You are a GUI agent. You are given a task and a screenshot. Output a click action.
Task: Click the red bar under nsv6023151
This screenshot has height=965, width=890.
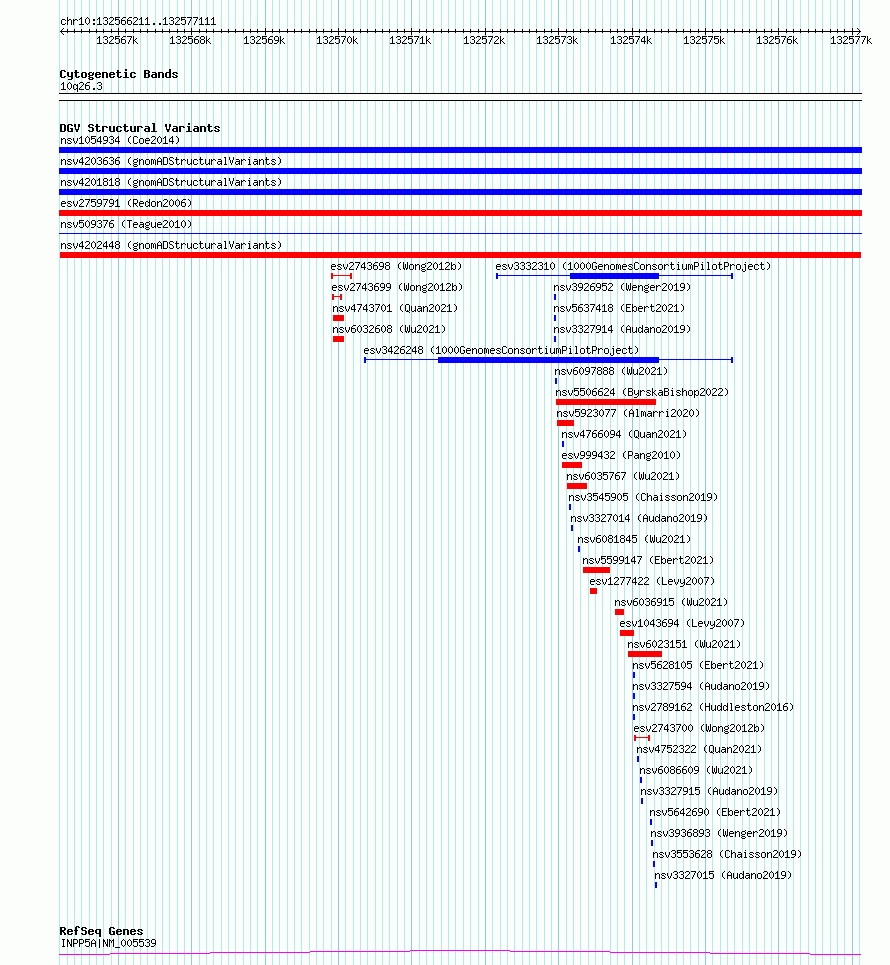click(x=644, y=654)
